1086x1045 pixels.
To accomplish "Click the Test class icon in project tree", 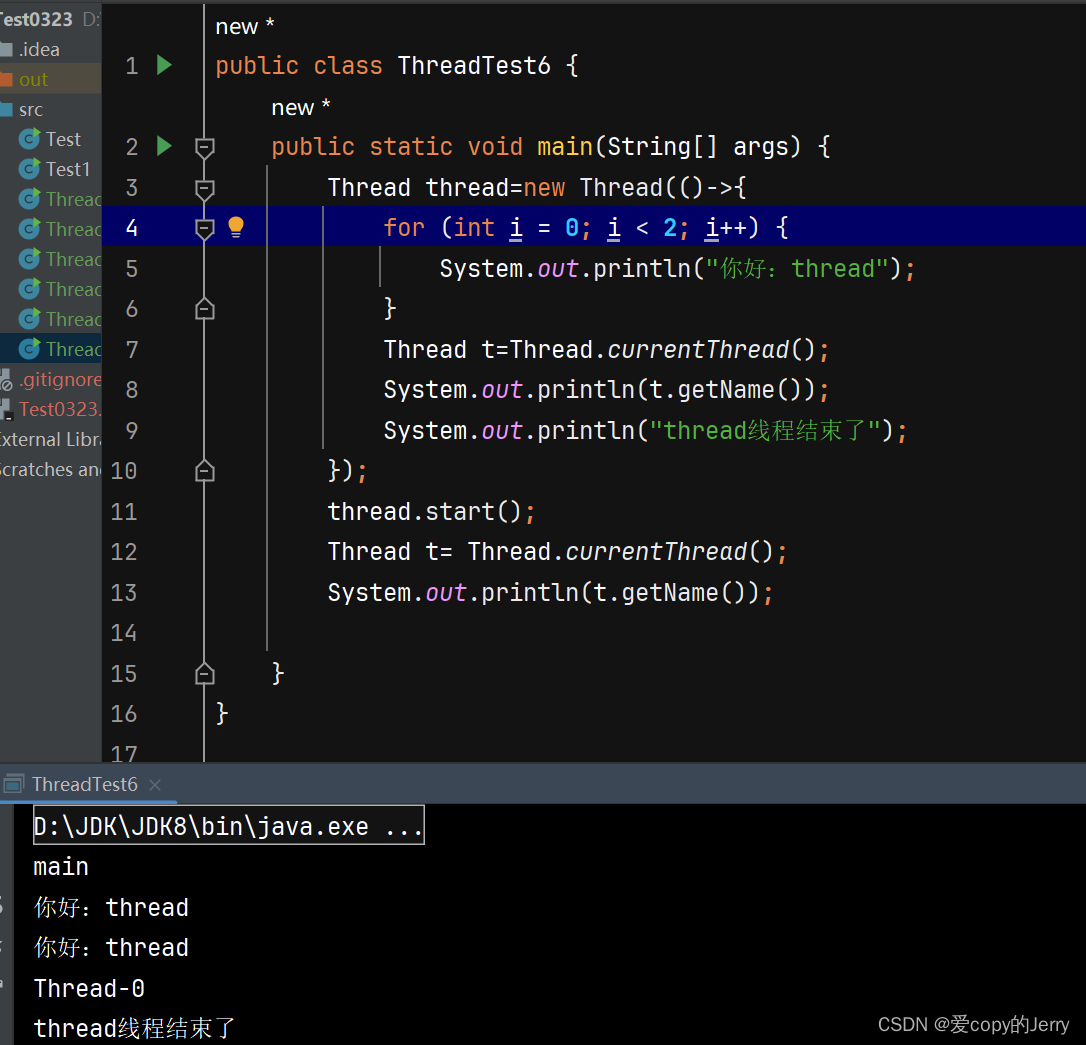I will coord(28,138).
